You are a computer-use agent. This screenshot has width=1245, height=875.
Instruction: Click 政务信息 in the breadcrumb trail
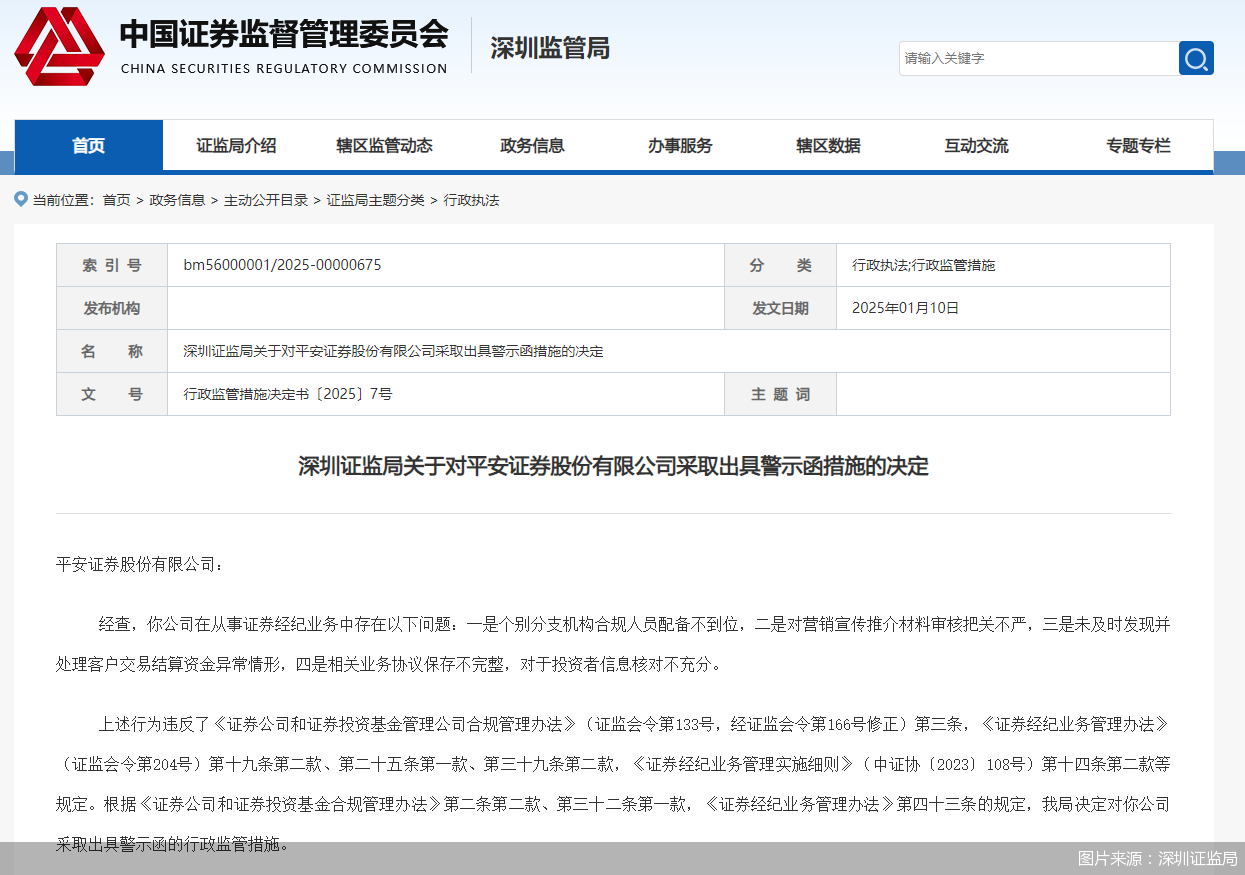[x=177, y=200]
